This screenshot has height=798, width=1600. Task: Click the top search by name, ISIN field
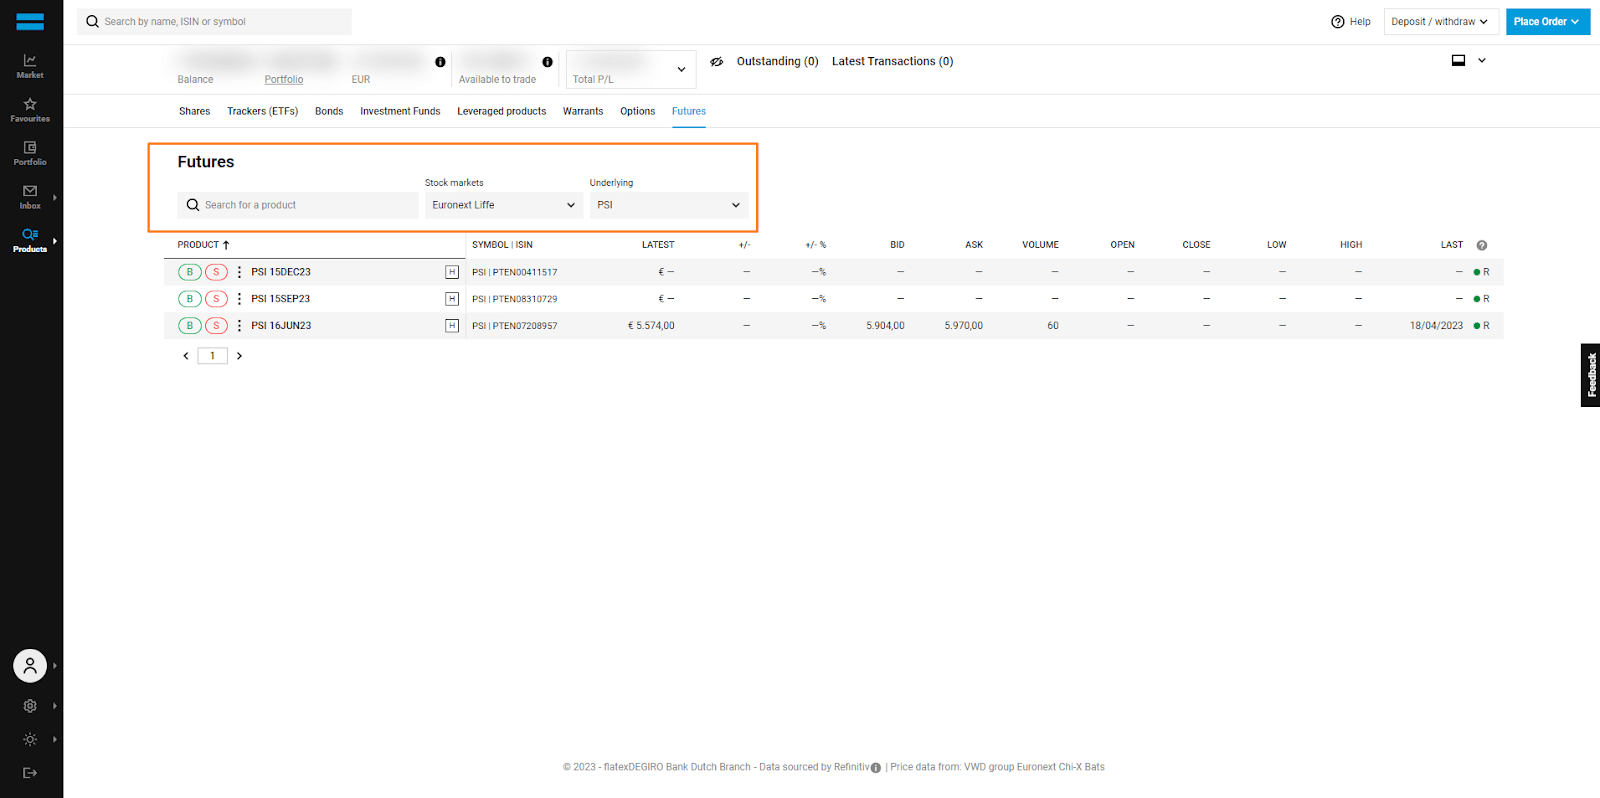[x=214, y=22]
